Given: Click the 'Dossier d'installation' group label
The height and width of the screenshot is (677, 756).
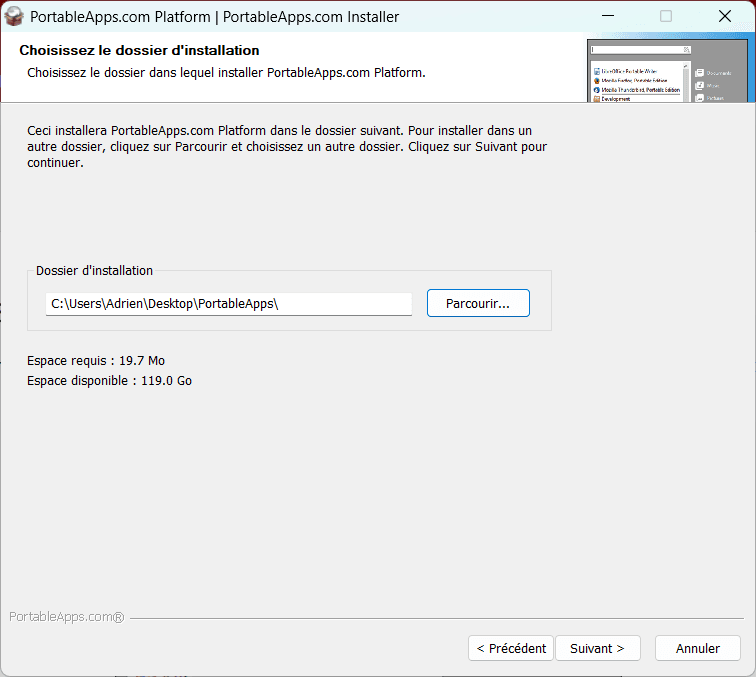Looking at the screenshot, I should pyautogui.click(x=94, y=271).
